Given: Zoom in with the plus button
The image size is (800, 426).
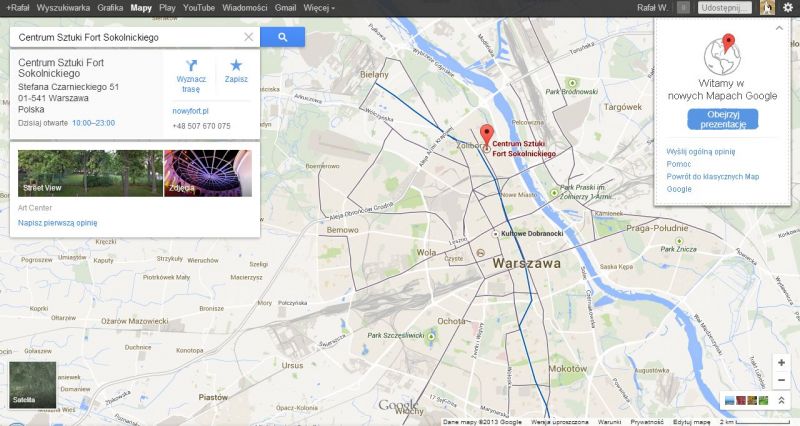Looking at the screenshot, I should tap(781, 363).
